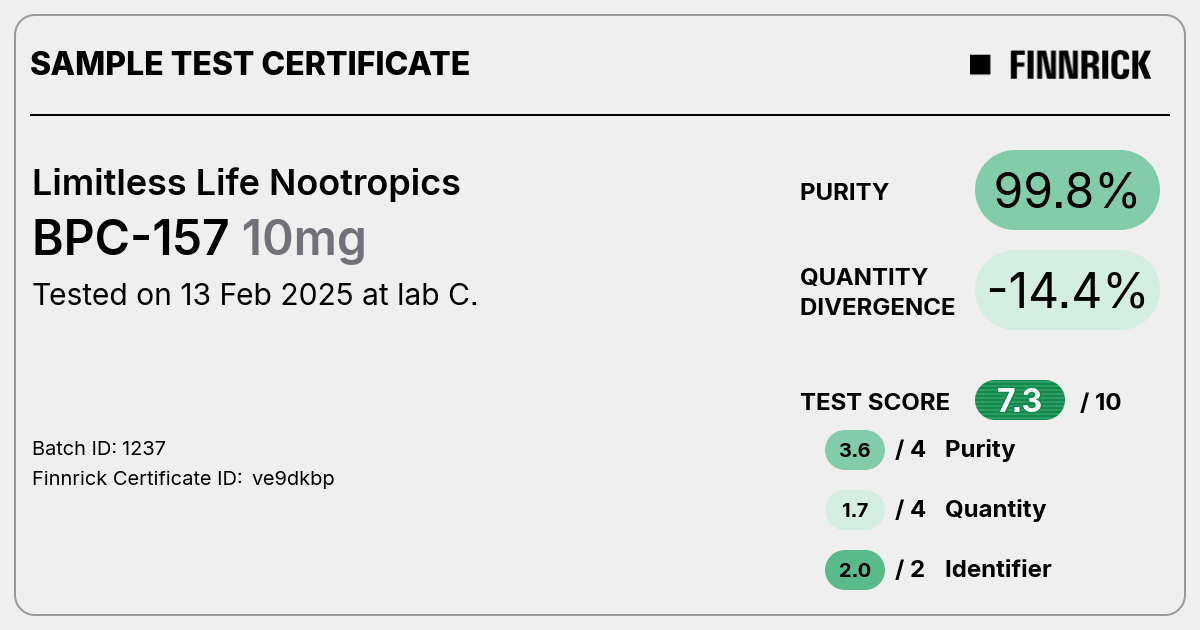Click the PURITY label
1200x630 pixels.
pos(844,192)
